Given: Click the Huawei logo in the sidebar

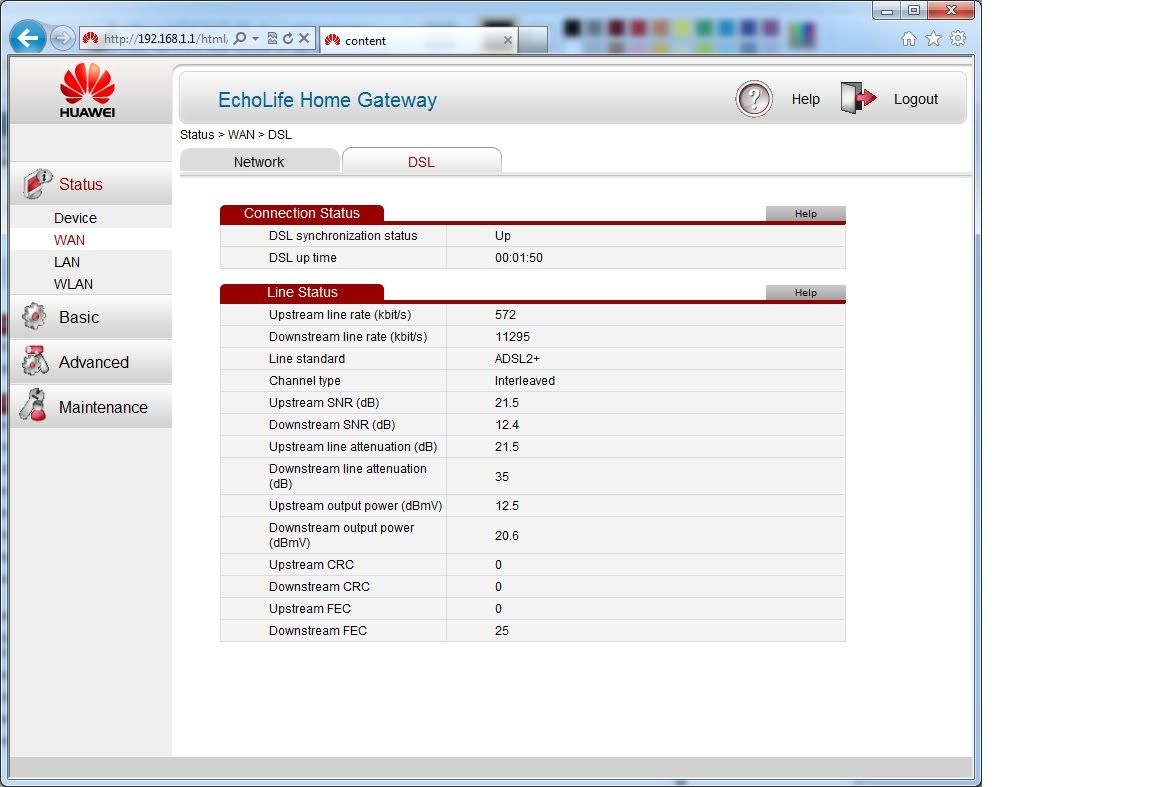Looking at the screenshot, I should tap(87, 90).
